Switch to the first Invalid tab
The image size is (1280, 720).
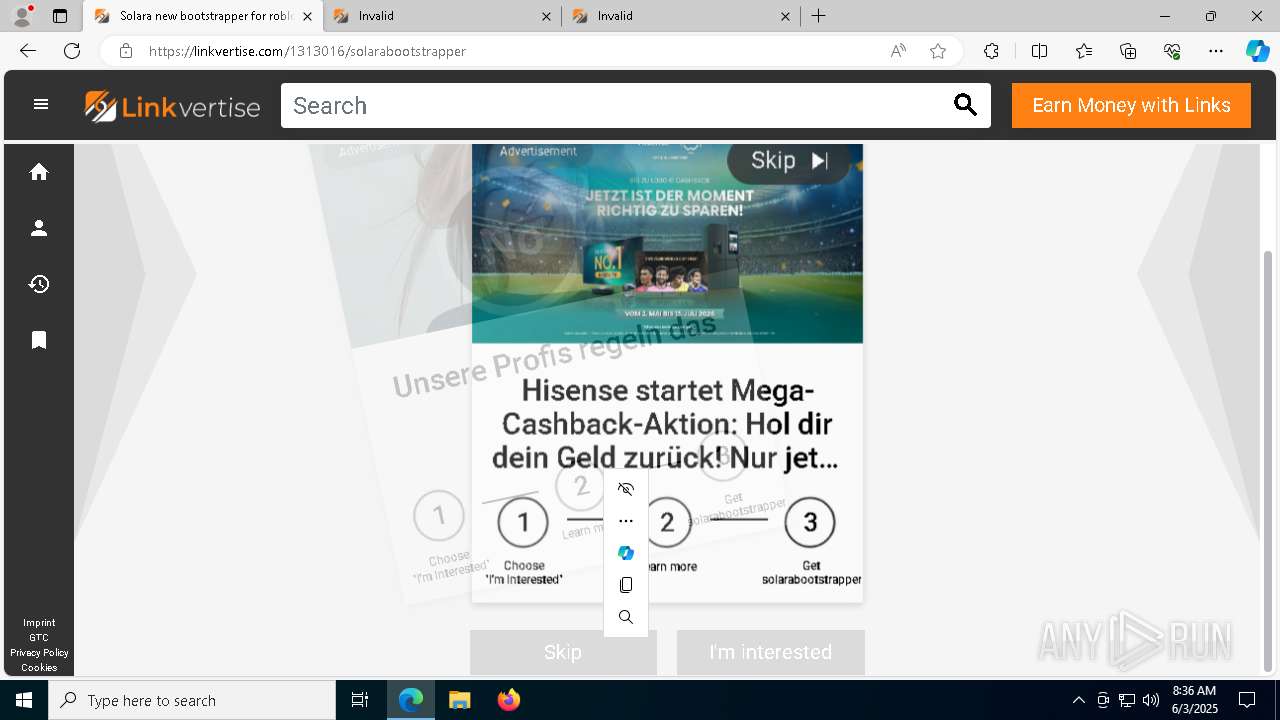coord(444,16)
